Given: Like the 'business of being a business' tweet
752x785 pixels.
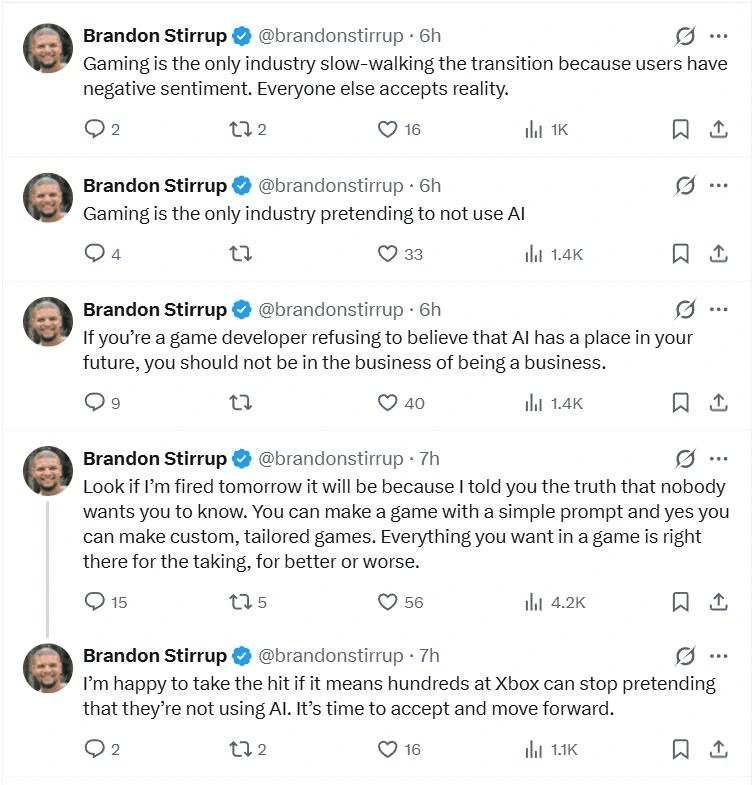Looking at the screenshot, I should click(401, 403).
